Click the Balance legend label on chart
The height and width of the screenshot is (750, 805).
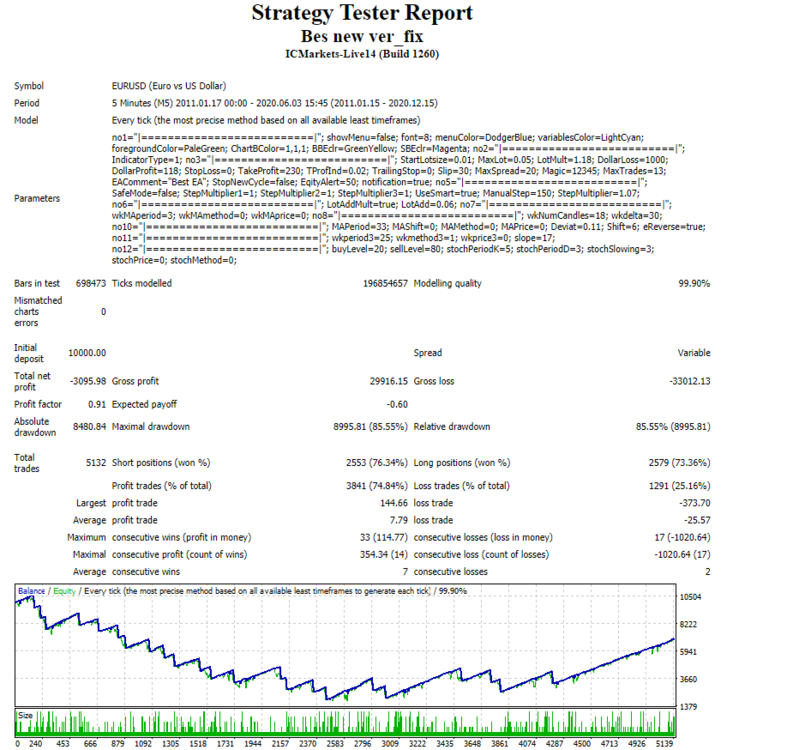(x=31, y=591)
